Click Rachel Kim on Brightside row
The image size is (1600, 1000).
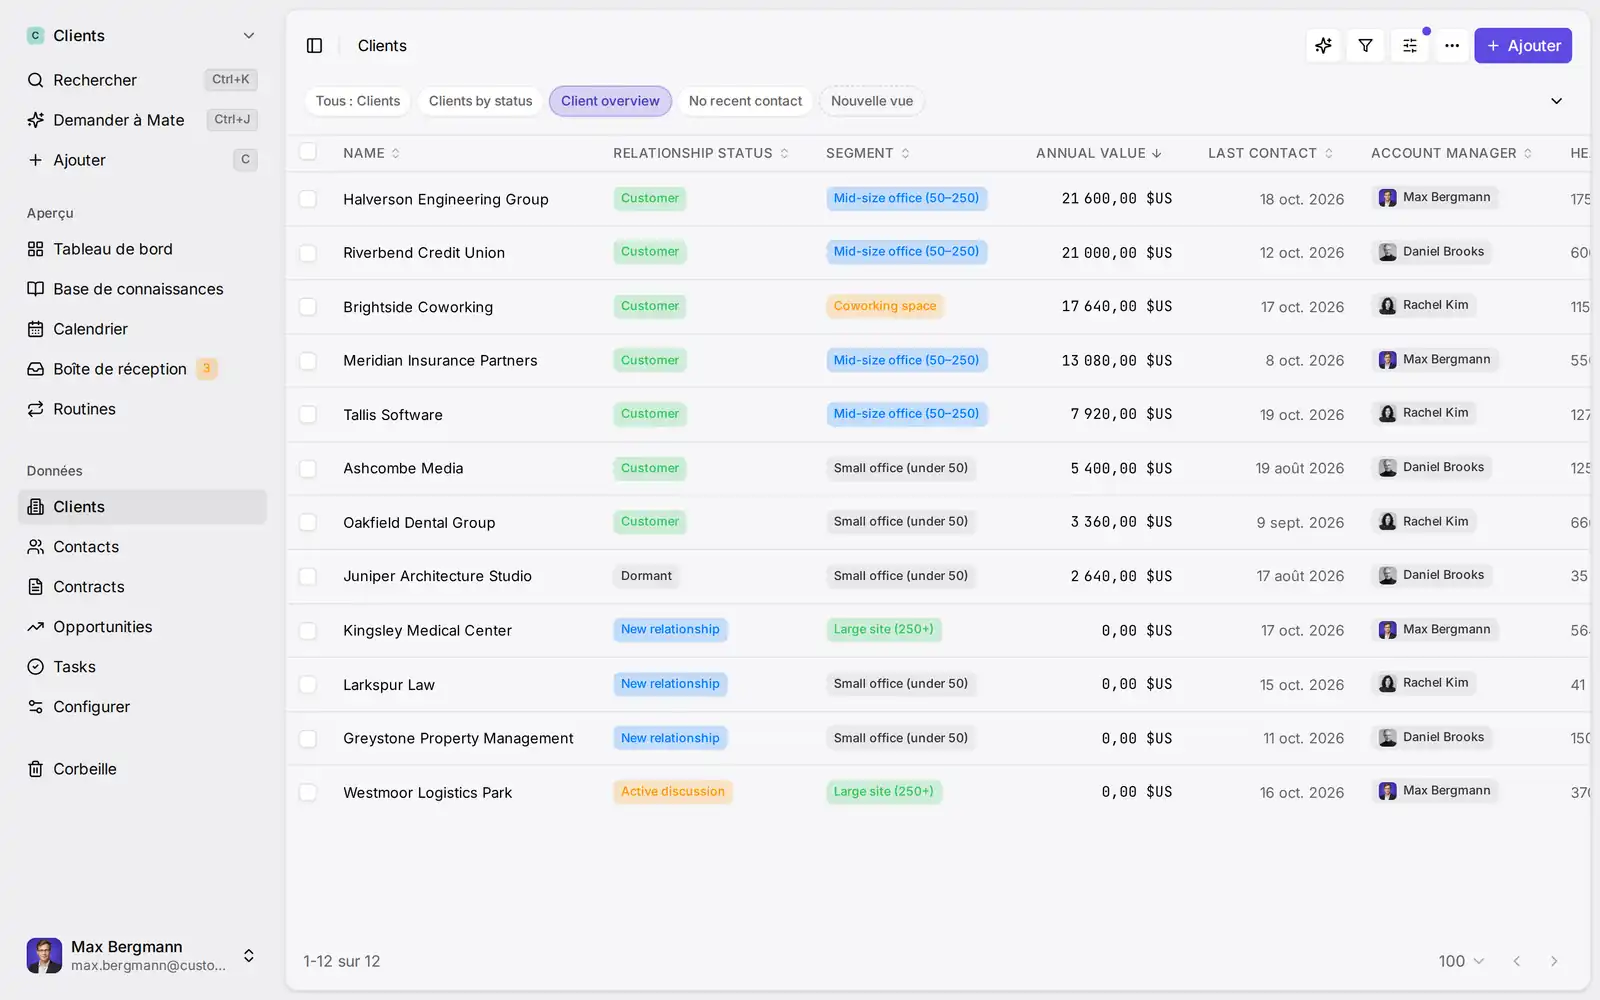1424,306
